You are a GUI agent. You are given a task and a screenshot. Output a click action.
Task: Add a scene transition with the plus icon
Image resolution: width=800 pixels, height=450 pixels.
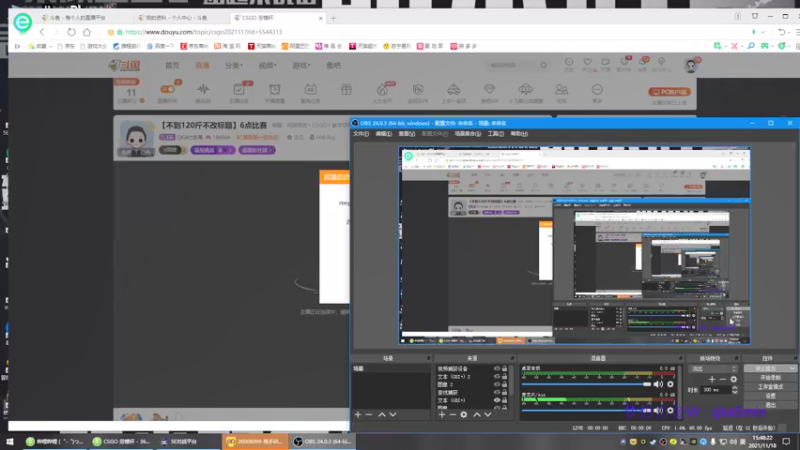click(x=712, y=379)
